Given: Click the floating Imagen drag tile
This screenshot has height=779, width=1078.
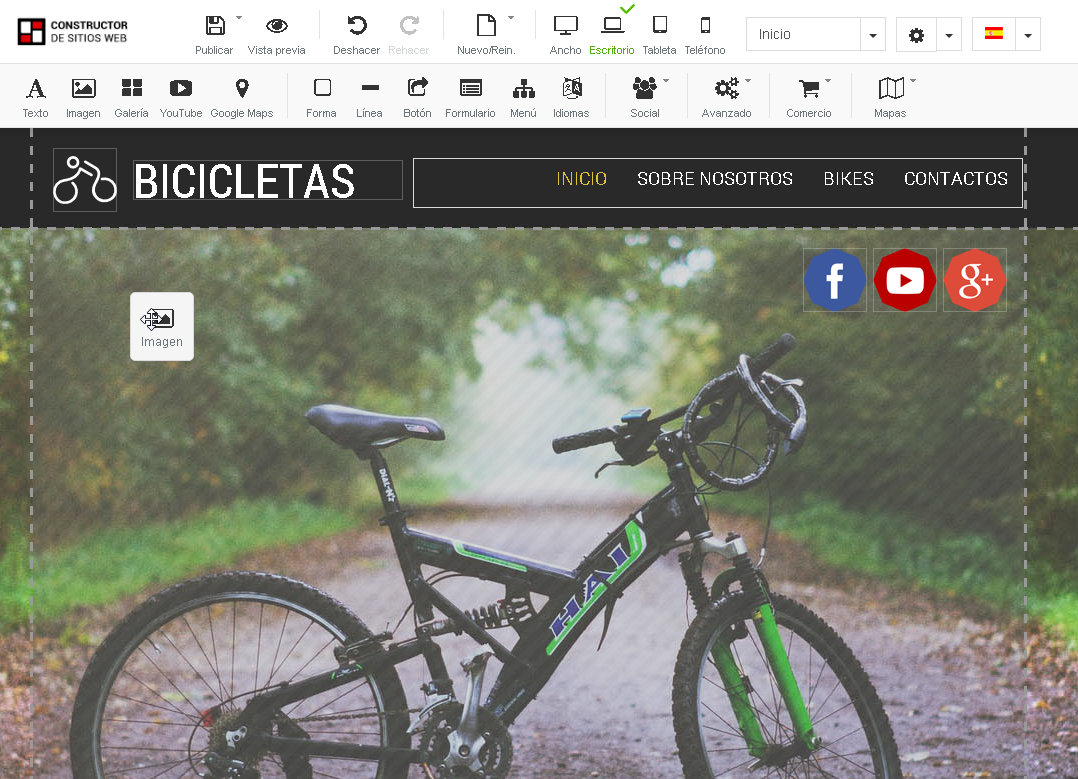Looking at the screenshot, I should tap(162, 327).
